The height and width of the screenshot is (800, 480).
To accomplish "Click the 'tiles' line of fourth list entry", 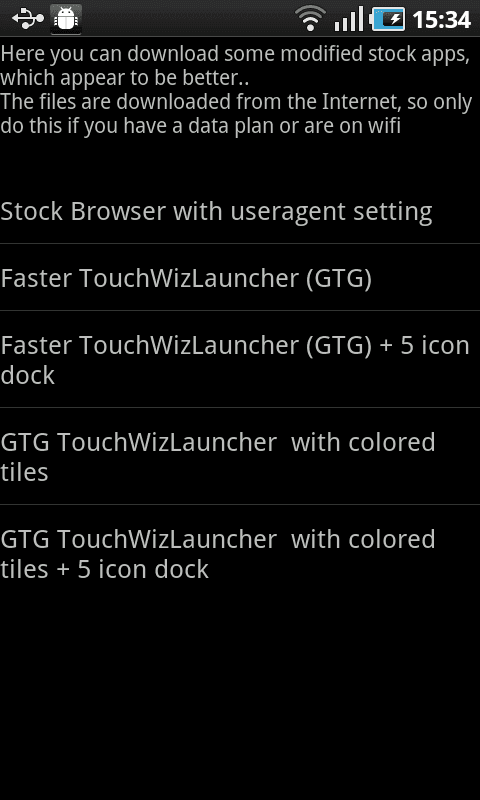I will click(x=24, y=472).
